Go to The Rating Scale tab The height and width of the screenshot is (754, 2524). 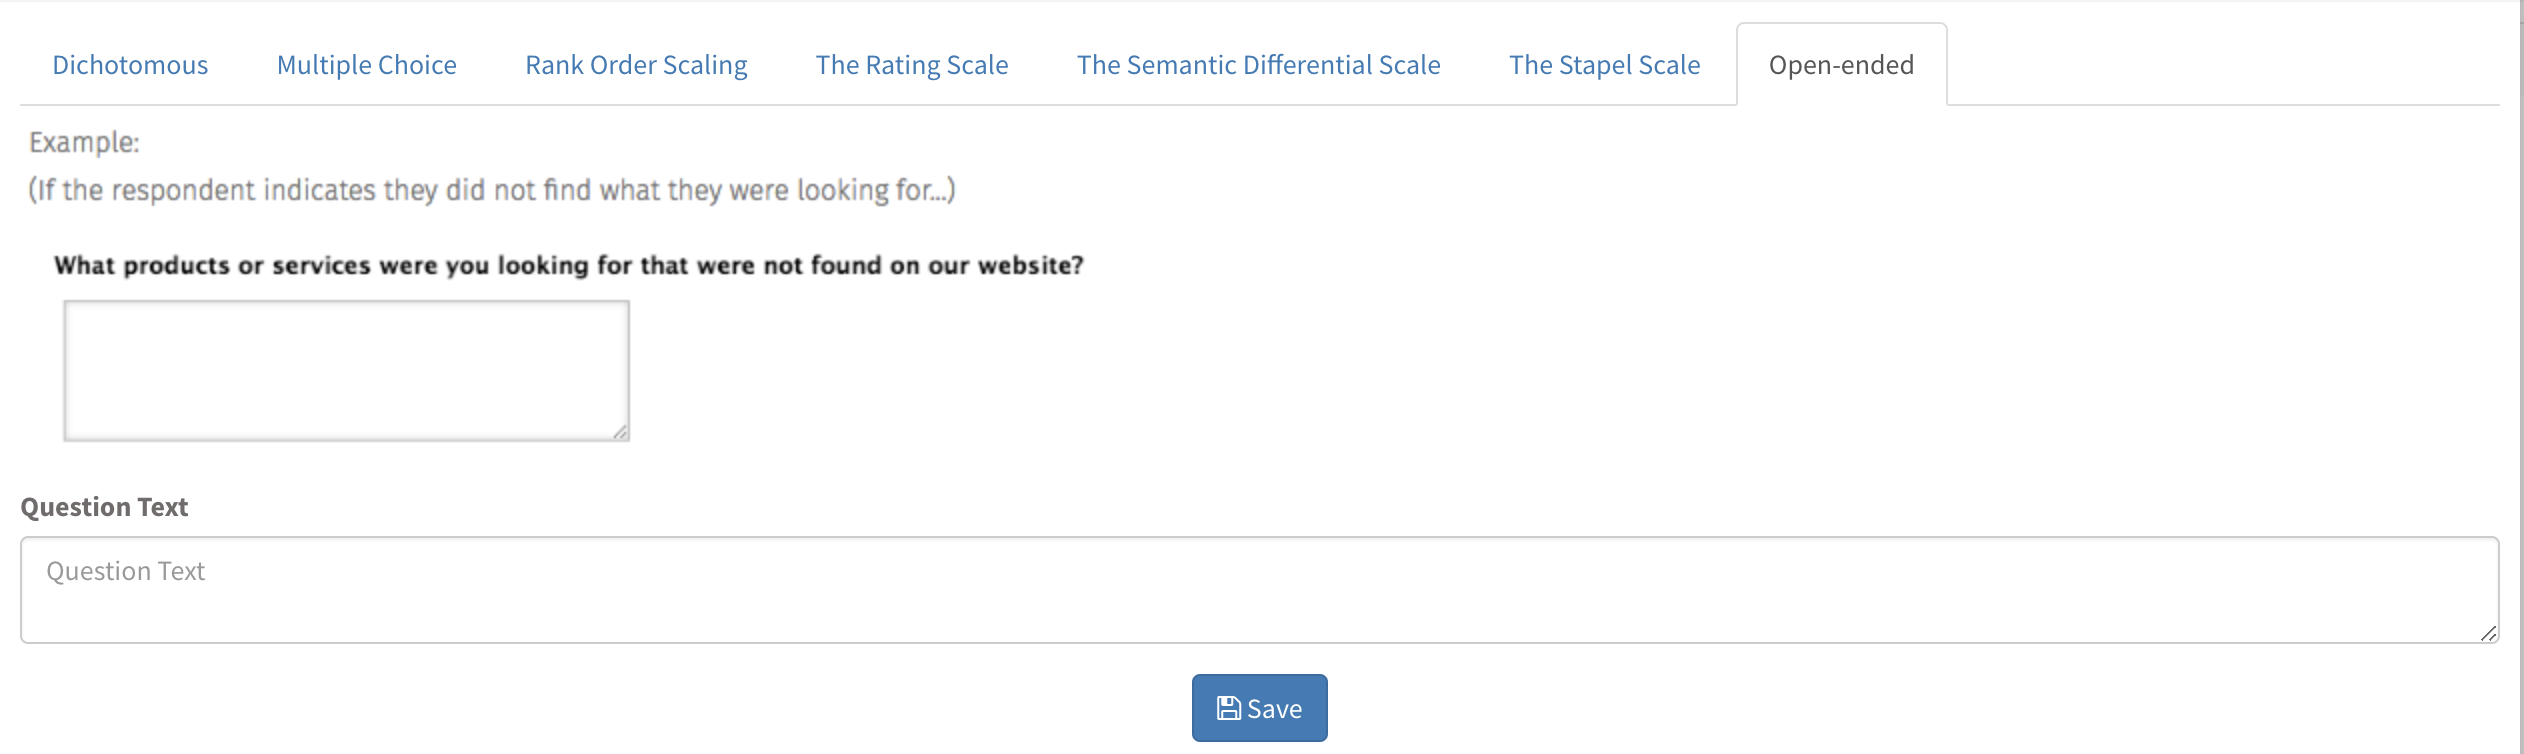coord(912,65)
